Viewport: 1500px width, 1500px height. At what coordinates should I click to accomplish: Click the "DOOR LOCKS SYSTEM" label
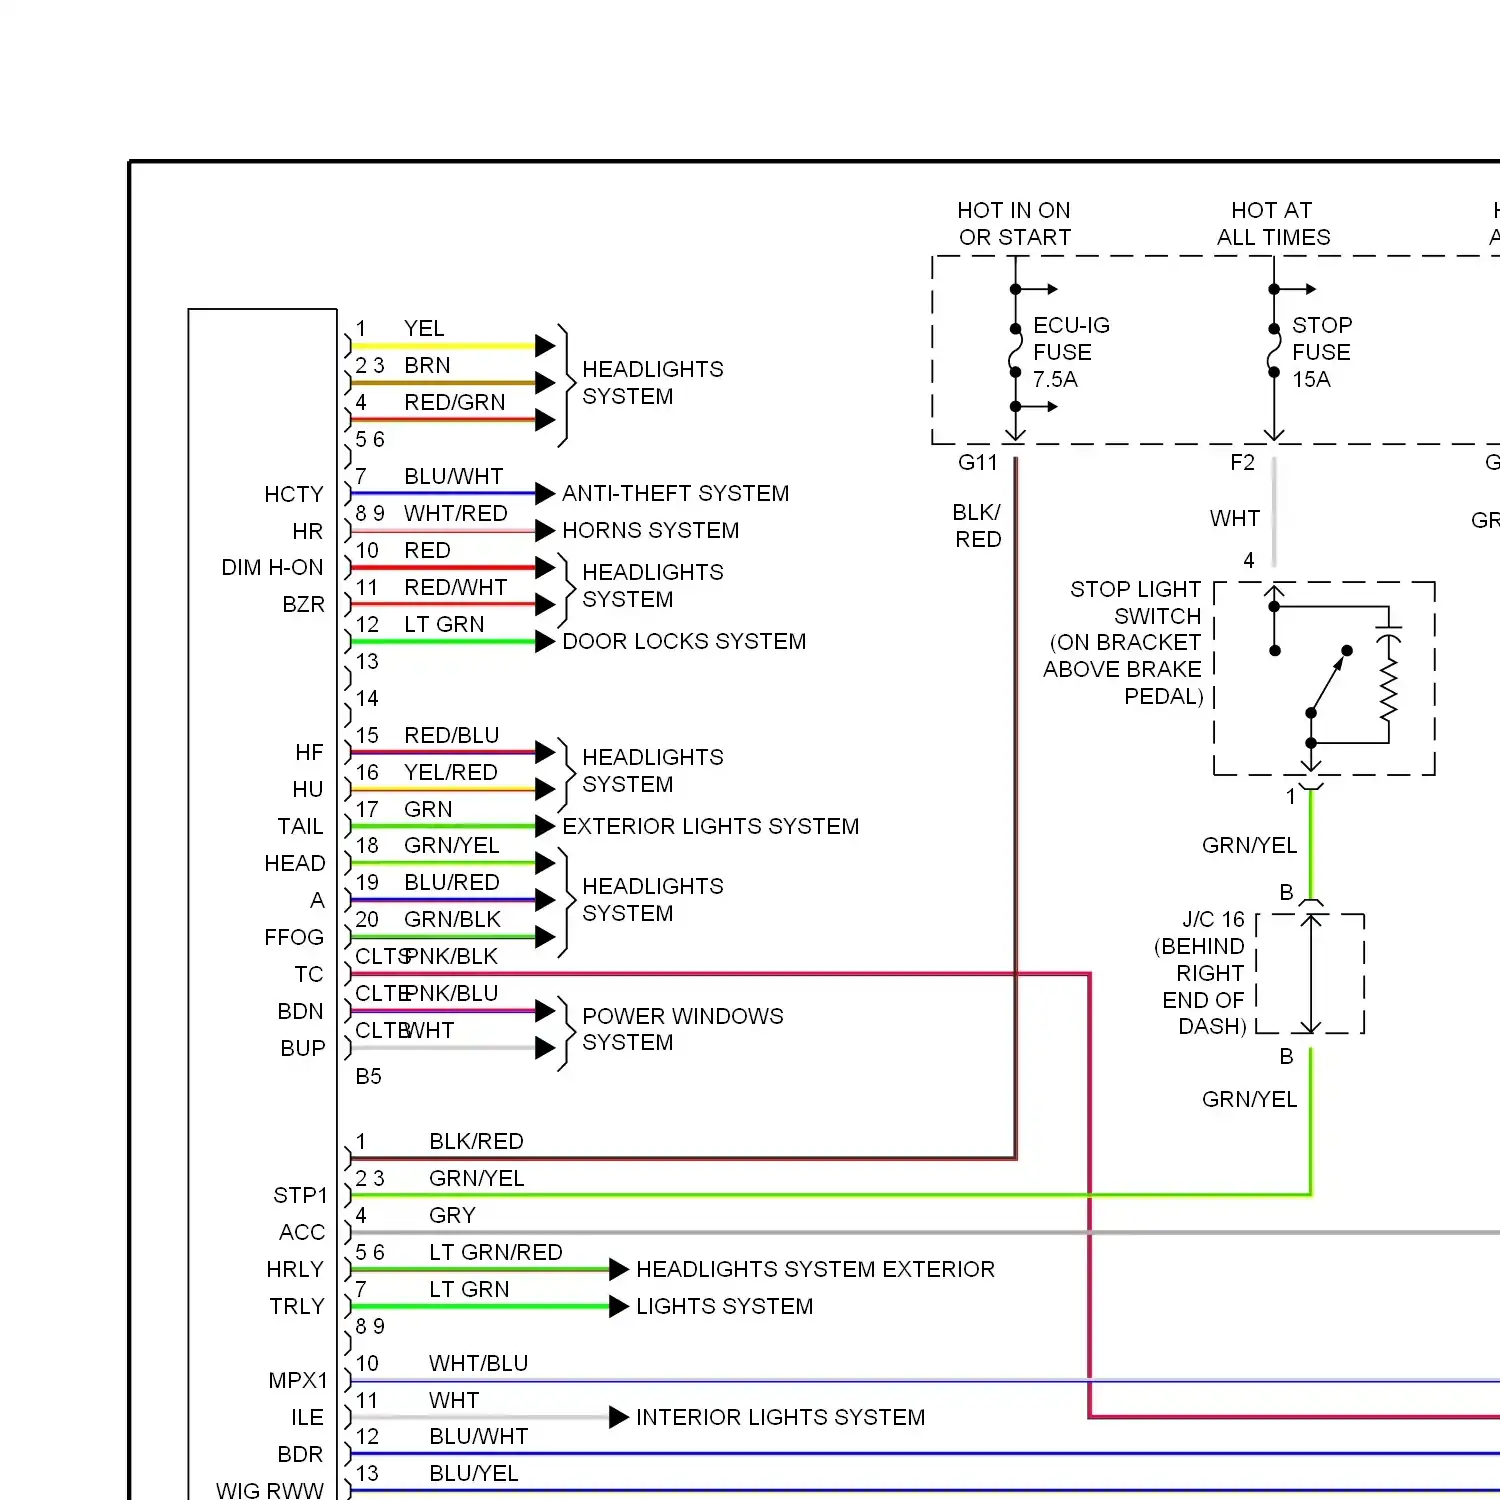(684, 641)
